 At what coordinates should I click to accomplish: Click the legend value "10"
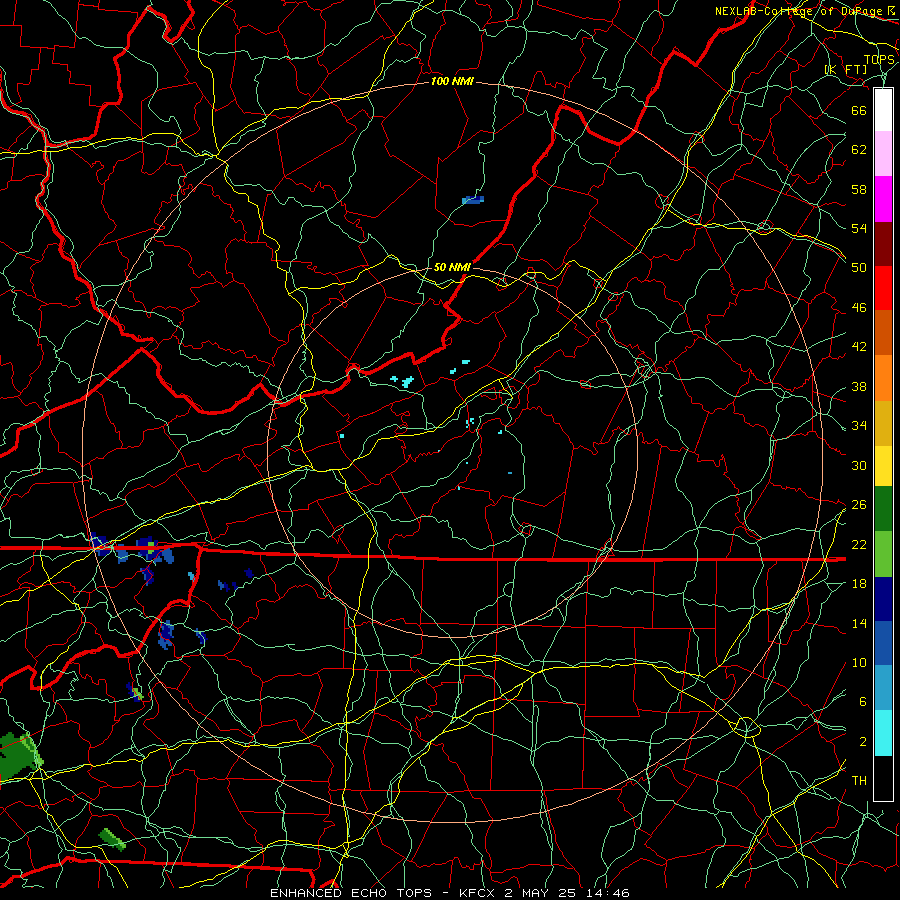pyautogui.click(x=859, y=662)
